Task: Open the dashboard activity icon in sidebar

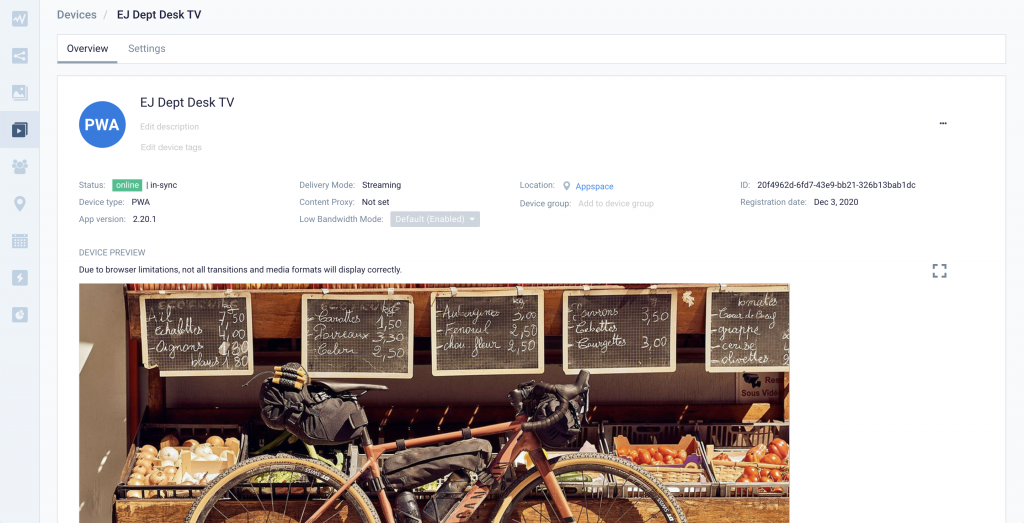Action: (x=20, y=19)
